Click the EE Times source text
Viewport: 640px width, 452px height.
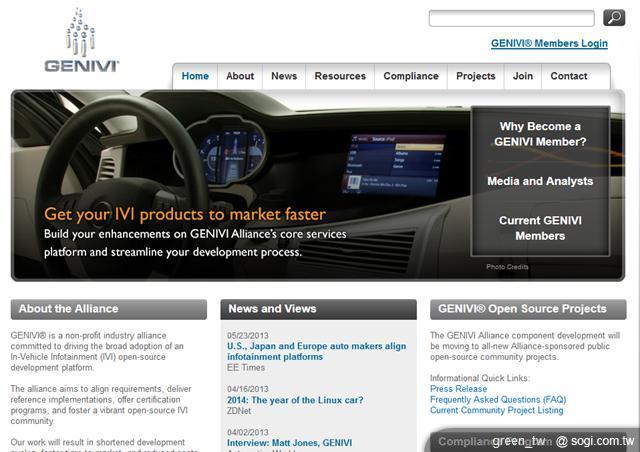coord(246,367)
